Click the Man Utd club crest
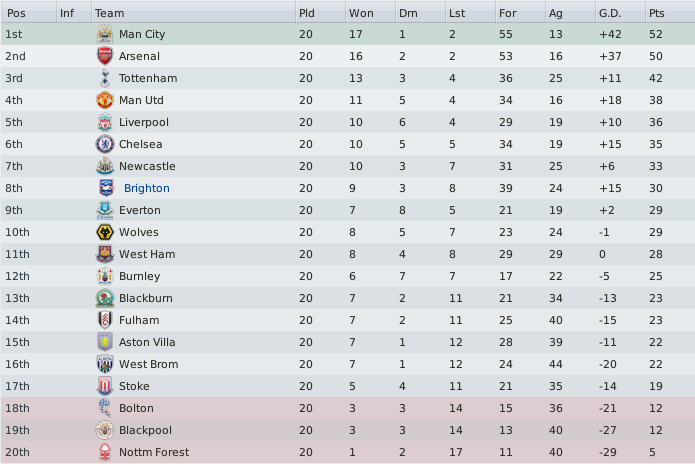 105,100
